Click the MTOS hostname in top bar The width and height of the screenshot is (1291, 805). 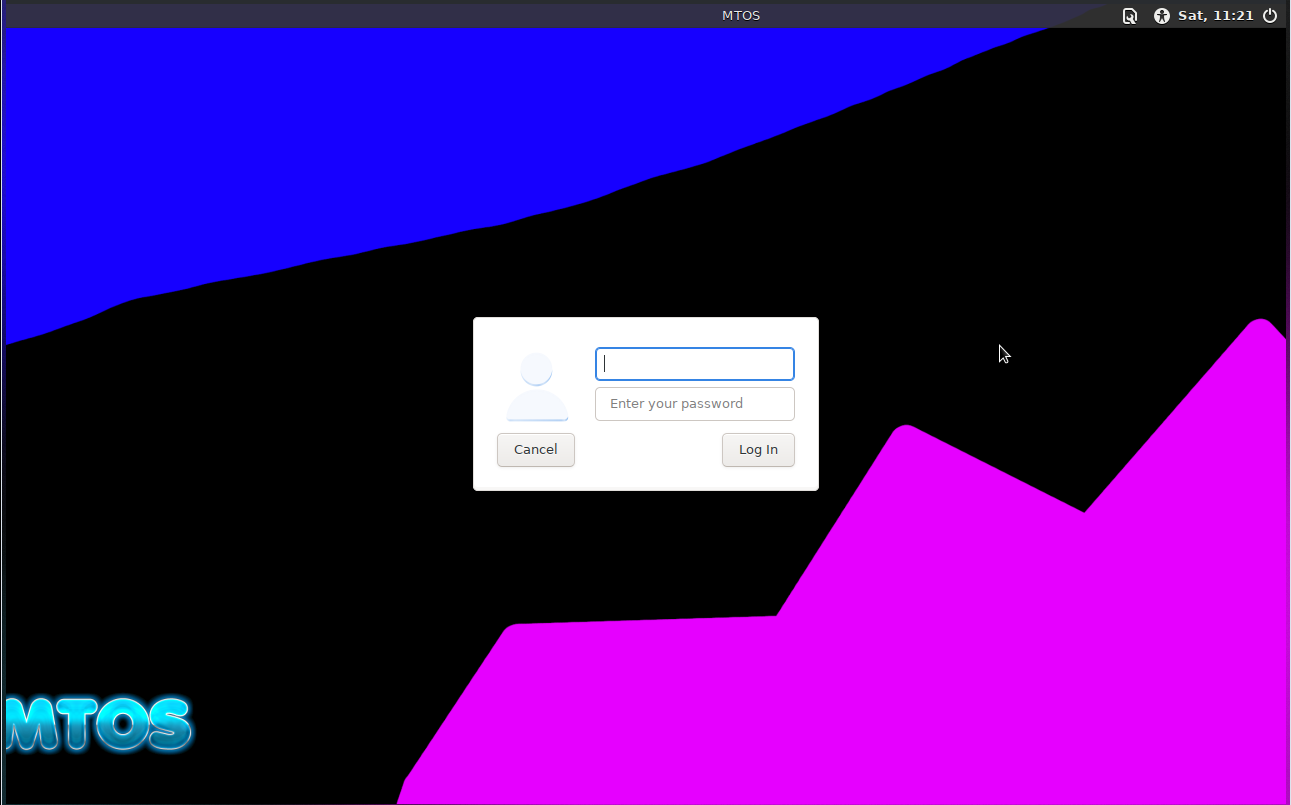pyautogui.click(x=741, y=16)
